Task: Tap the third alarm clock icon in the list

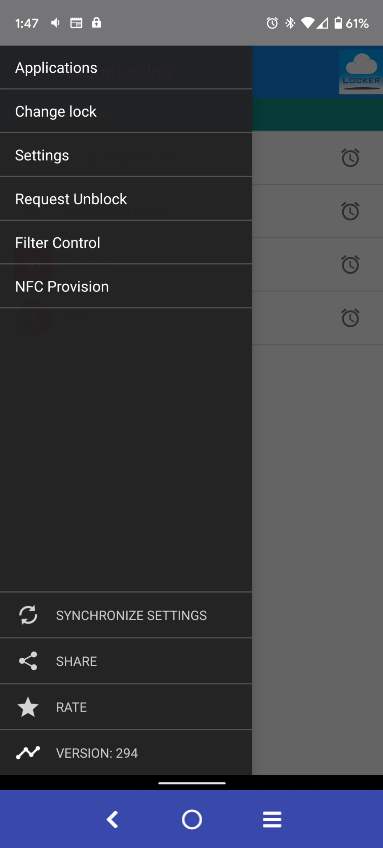Action: 350,264
